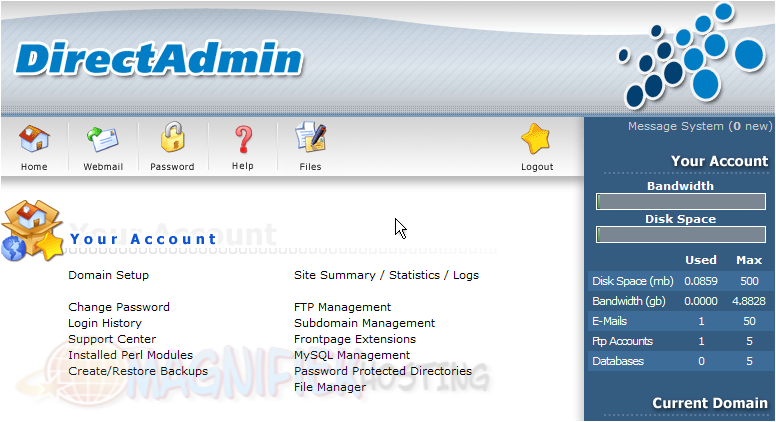Image resolution: width=776 pixels, height=422 pixels.
Task: Open Webmail envelope icon
Action: (x=102, y=139)
